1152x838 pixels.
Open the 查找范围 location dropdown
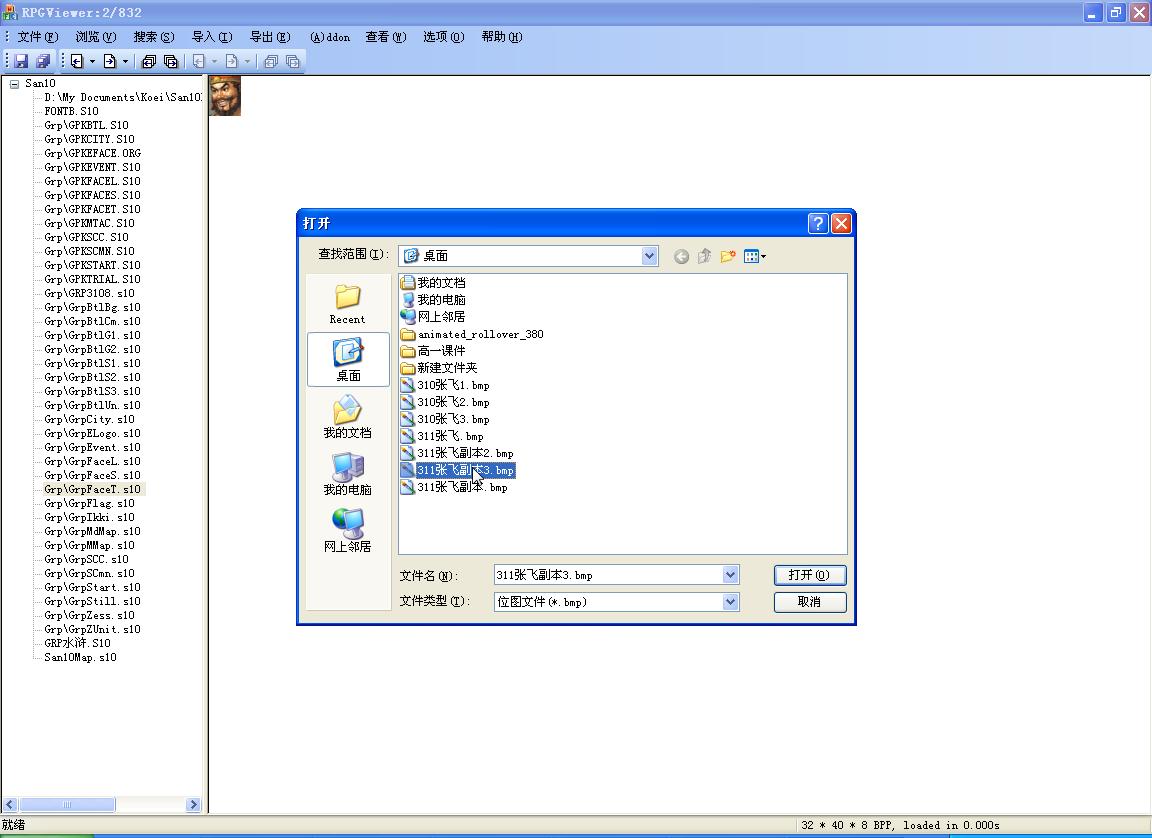pos(649,256)
